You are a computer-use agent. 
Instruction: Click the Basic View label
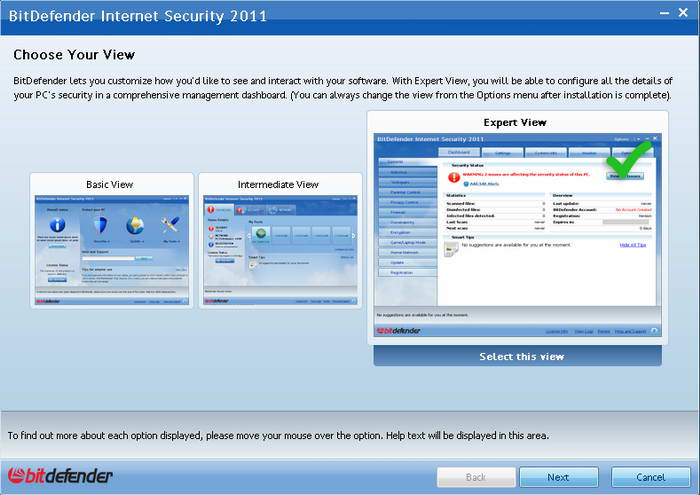click(109, 184)
